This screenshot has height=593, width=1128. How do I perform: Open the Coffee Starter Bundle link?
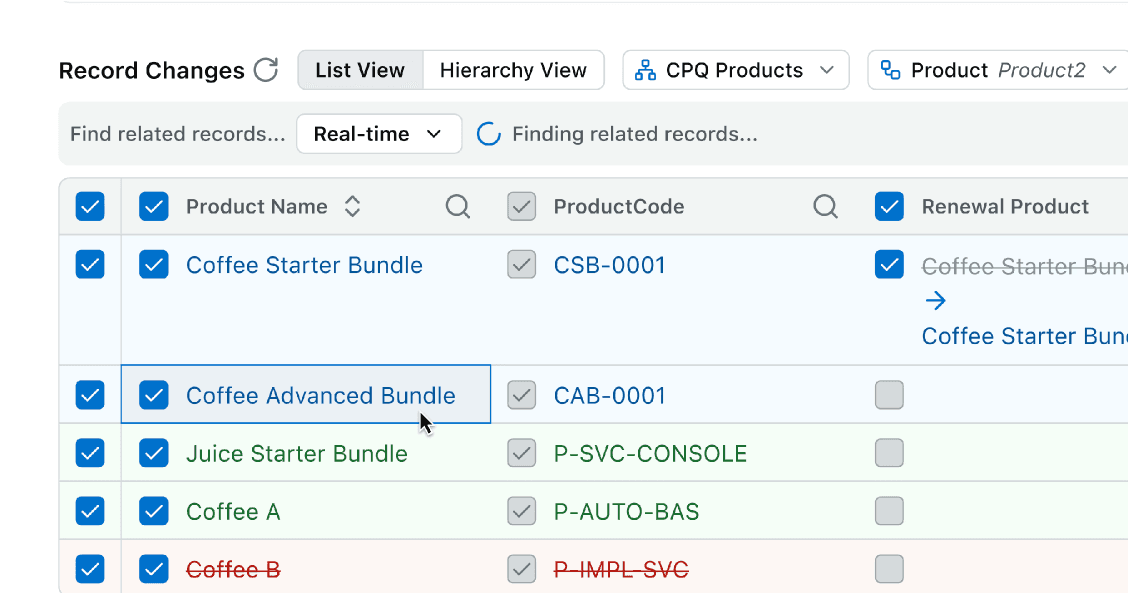(x=304, y=265)
